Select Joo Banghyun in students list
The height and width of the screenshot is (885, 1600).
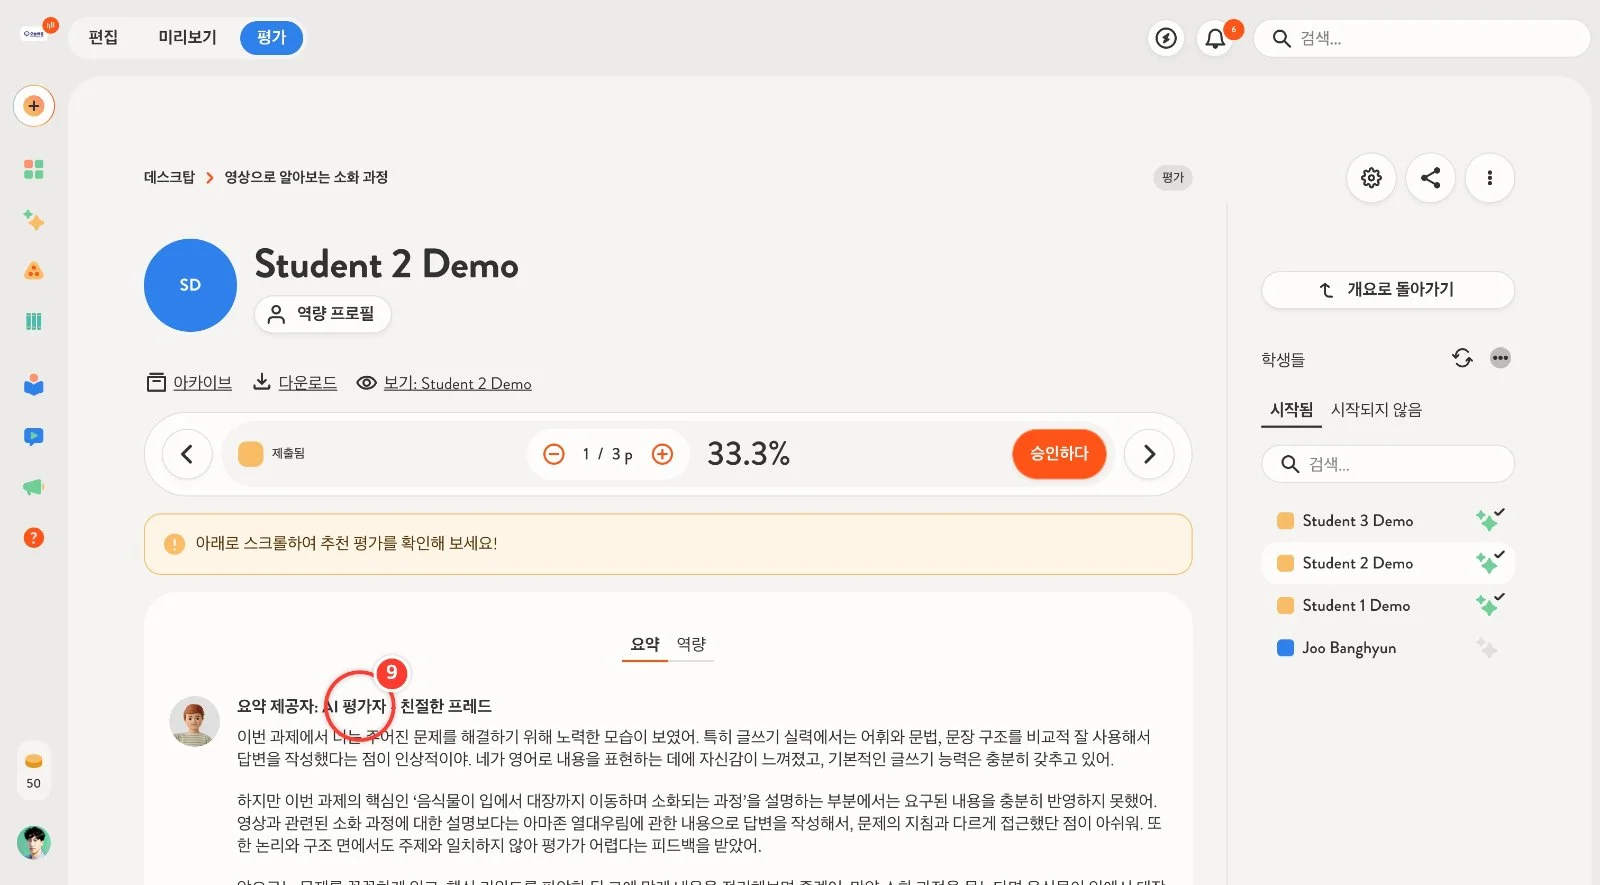pyautogui.click(x=1388, y=648)
